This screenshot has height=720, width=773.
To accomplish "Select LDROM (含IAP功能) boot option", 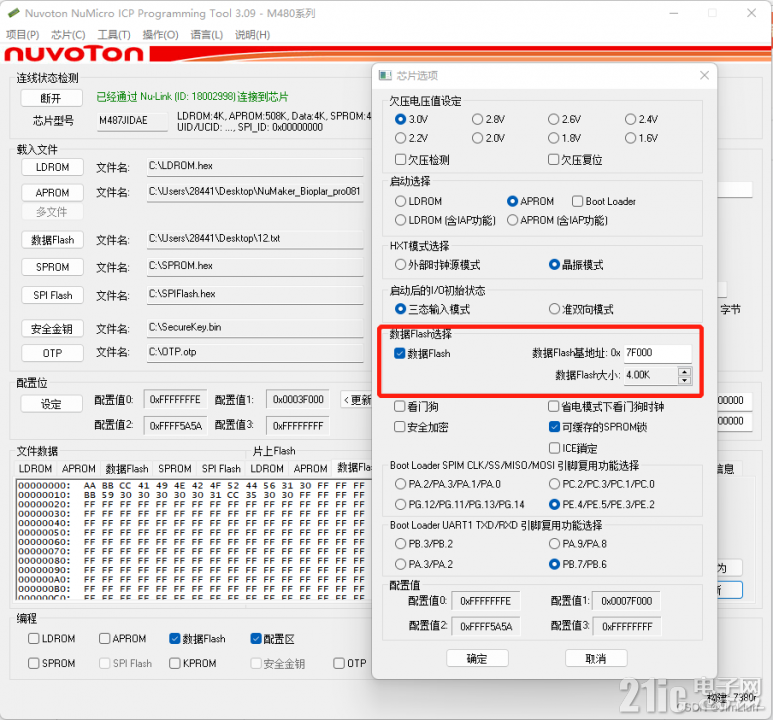I will click(x=445, y=220).
